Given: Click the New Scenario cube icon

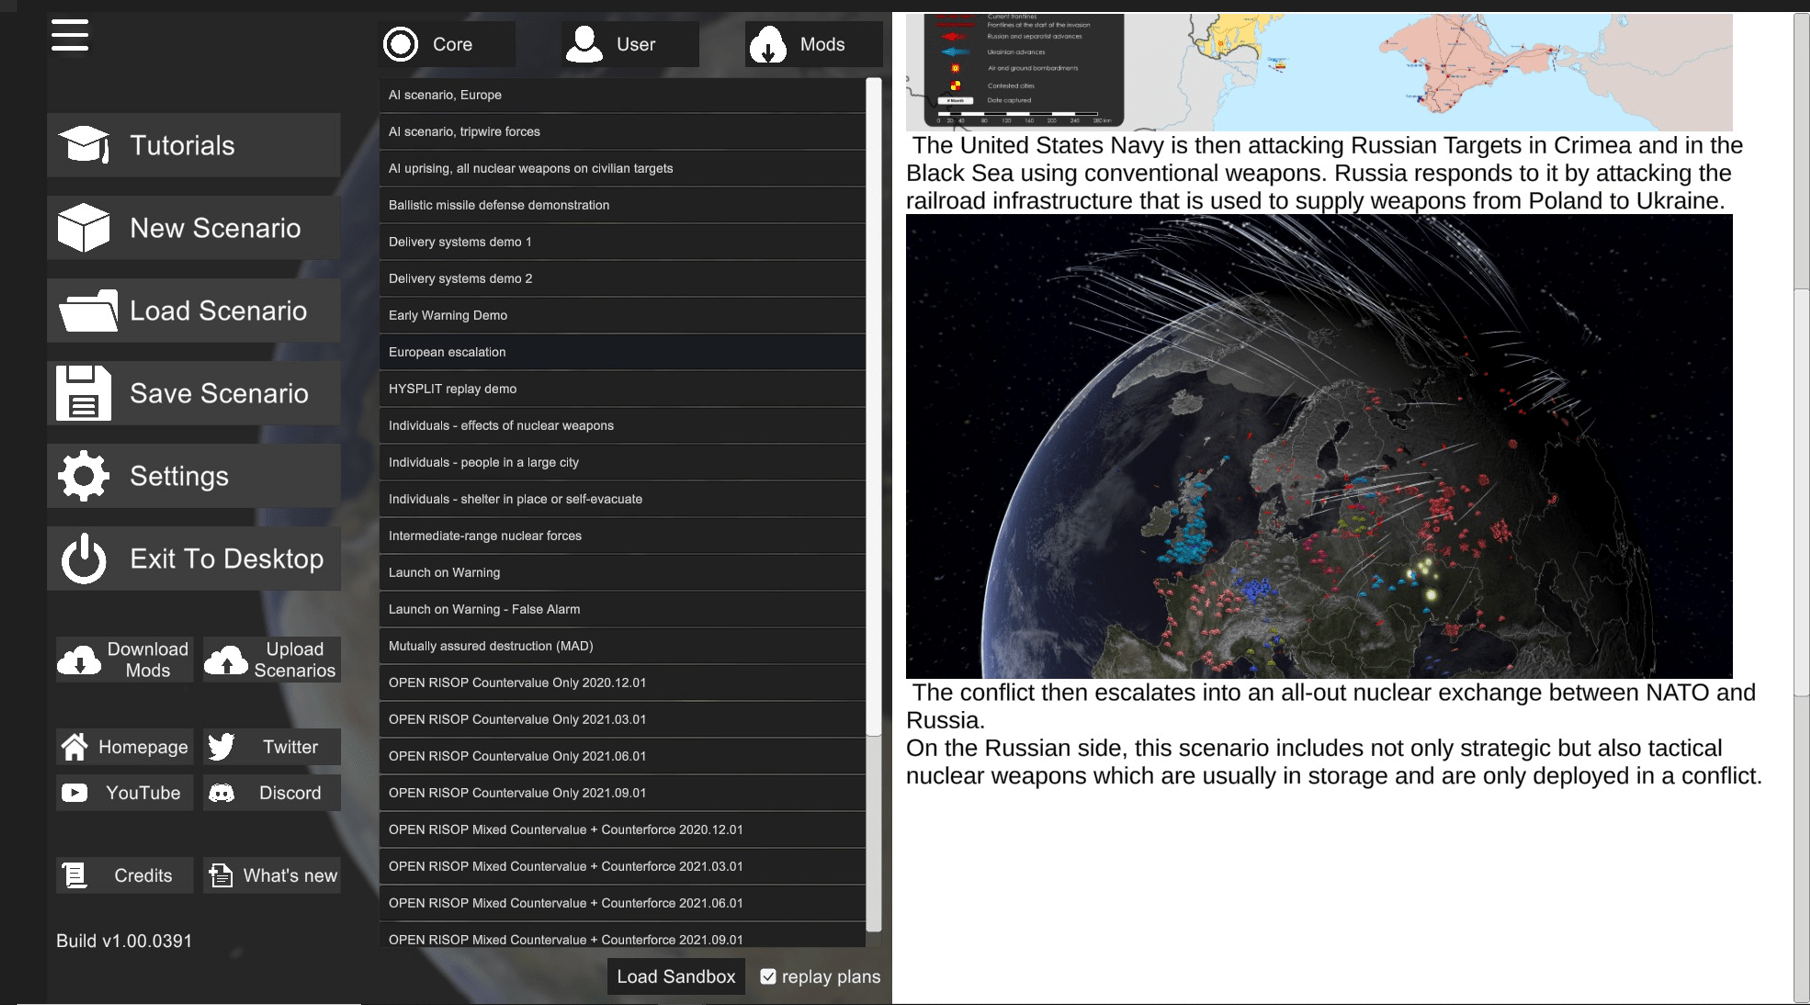Looking at the screenshot, I should (84, 228).
